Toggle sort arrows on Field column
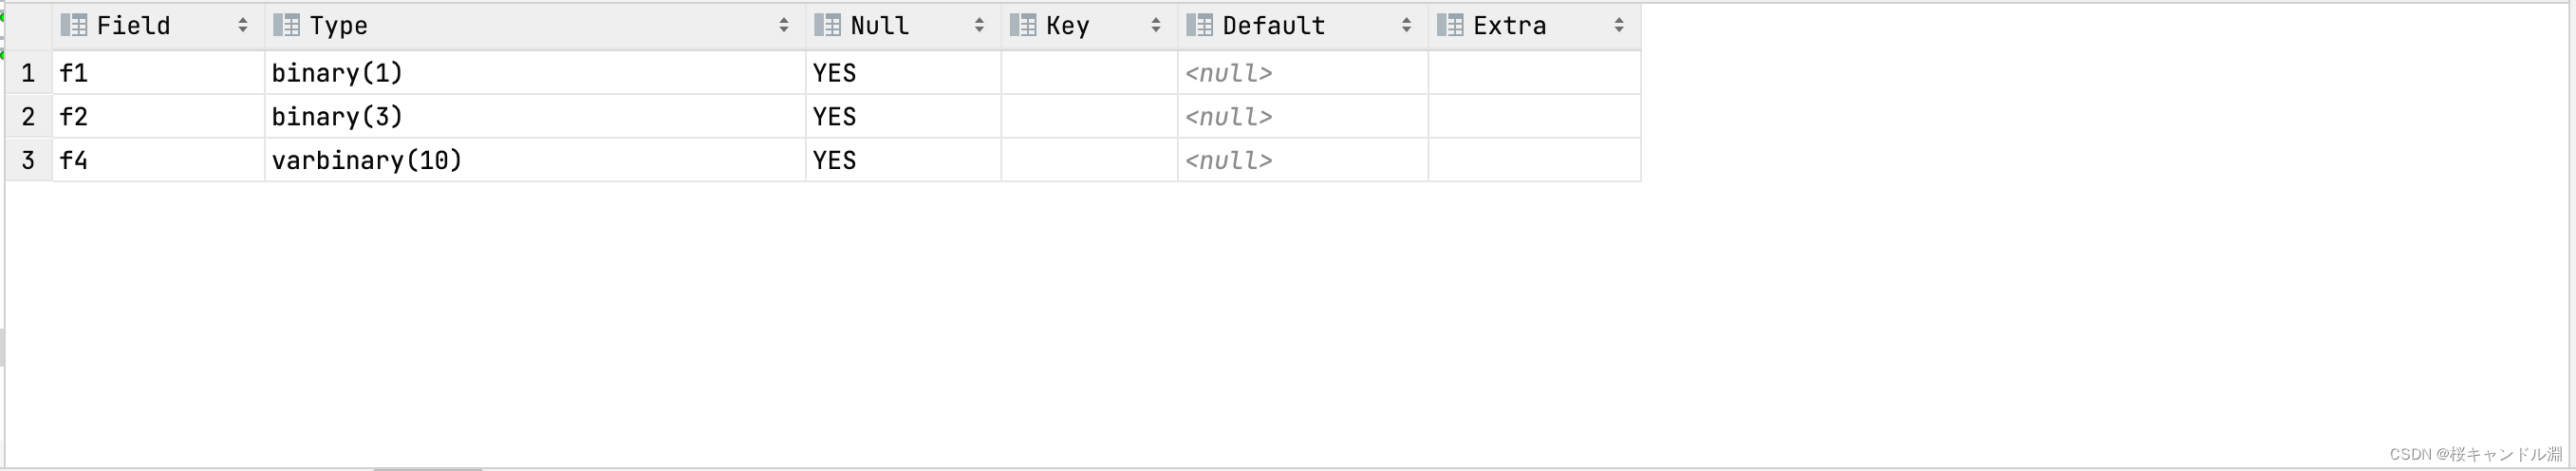2576x471 pixels. [x=243, y=26]
